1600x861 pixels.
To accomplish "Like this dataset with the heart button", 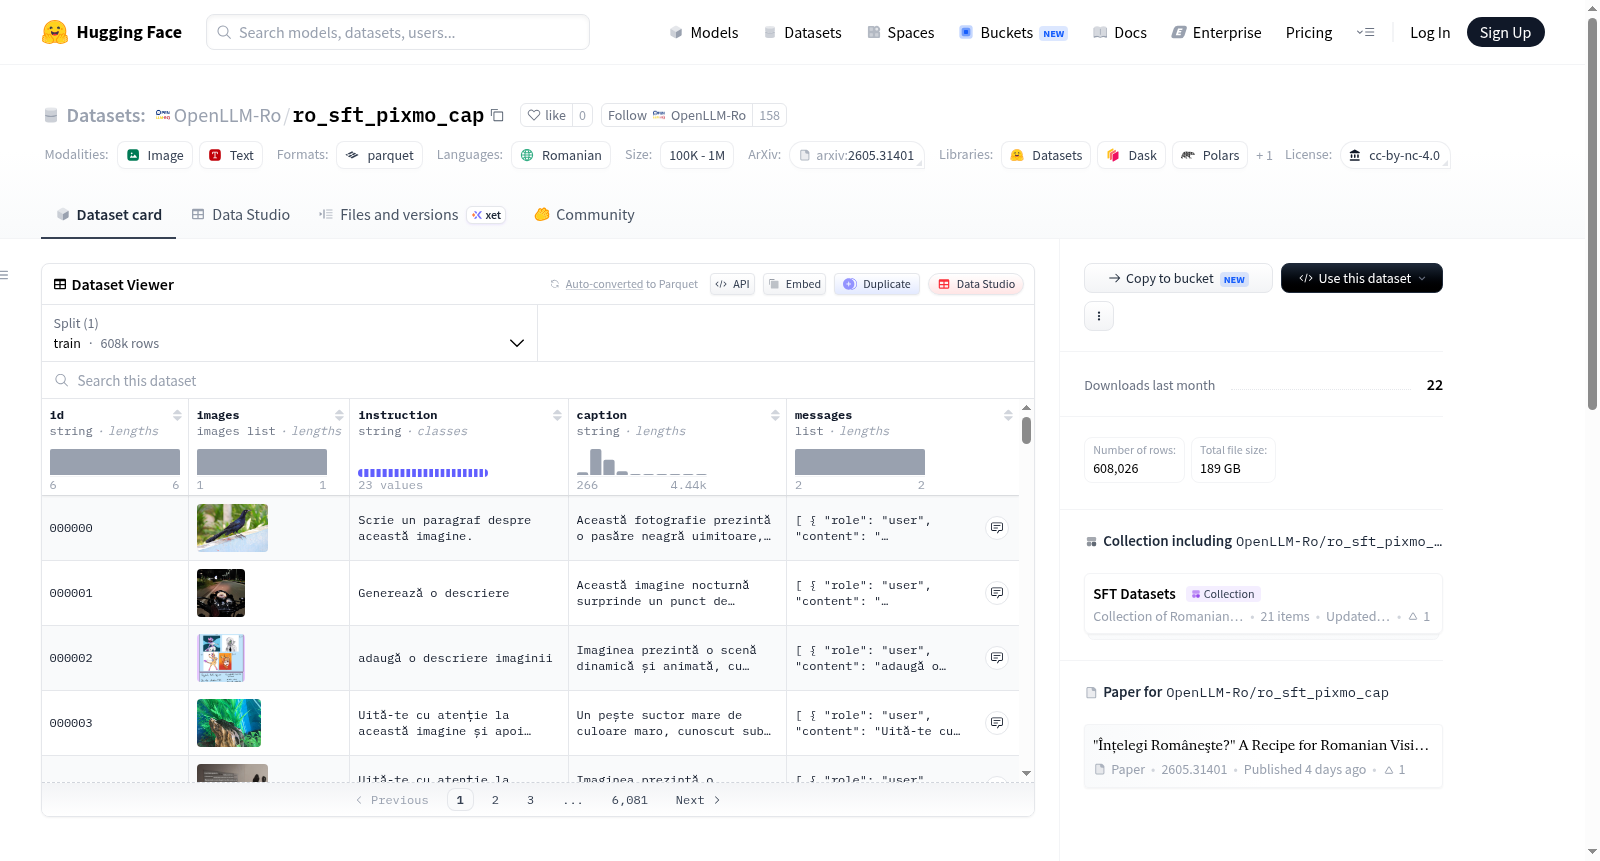I will (x=547, y=115).
